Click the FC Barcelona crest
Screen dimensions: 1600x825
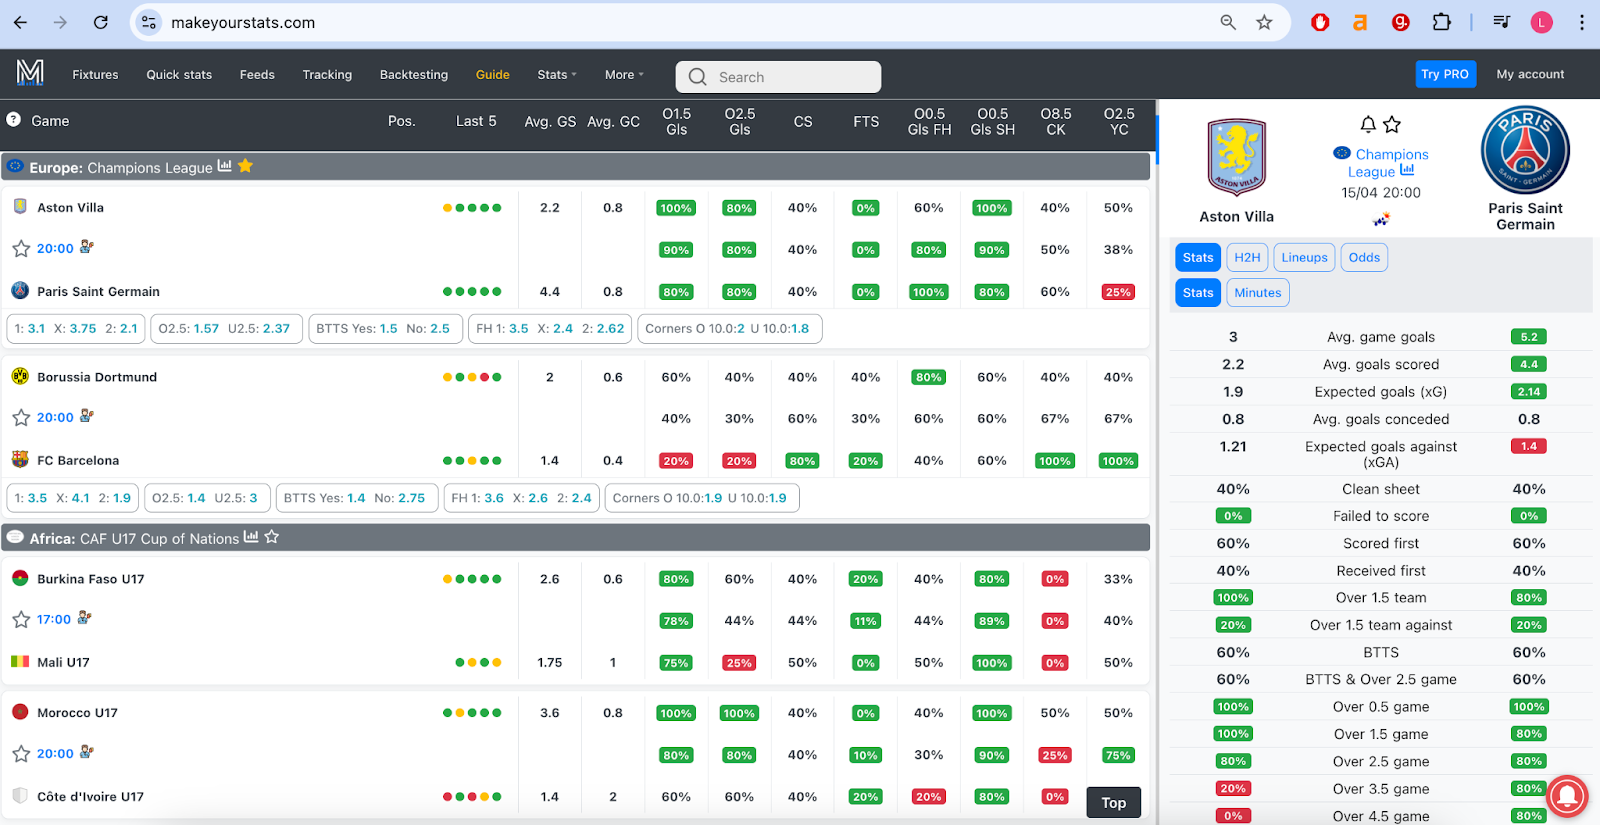[x=20, y=459]
